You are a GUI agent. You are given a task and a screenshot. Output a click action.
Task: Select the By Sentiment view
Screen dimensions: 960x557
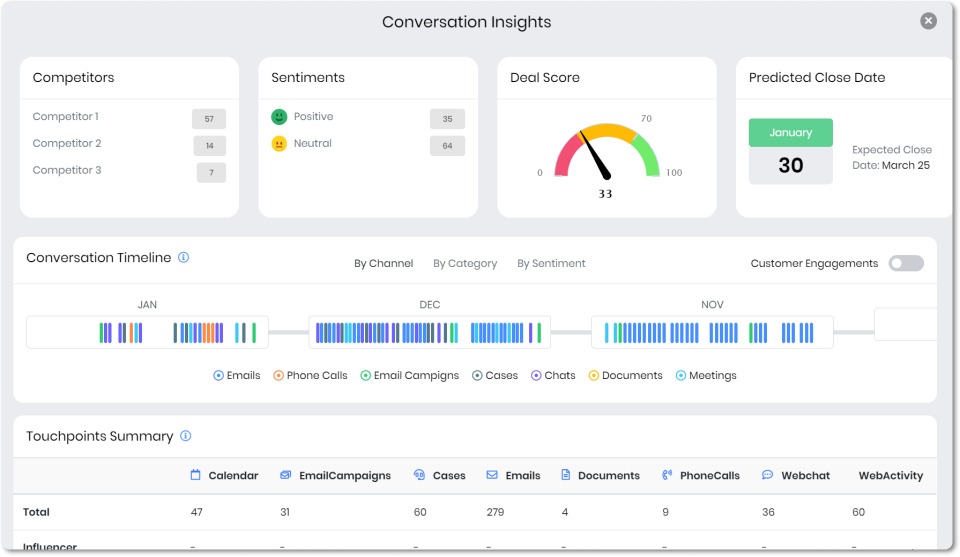(x=551, y=264)
